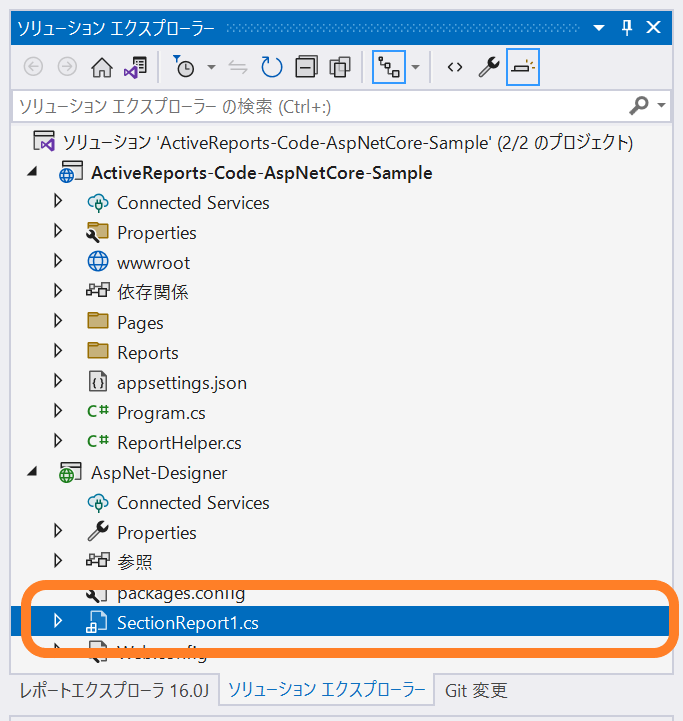Viewport: 683px width, 721px height.
Task: Open the search options dropdown arrow
Action: pyautogui.click(x=661, y=105)
